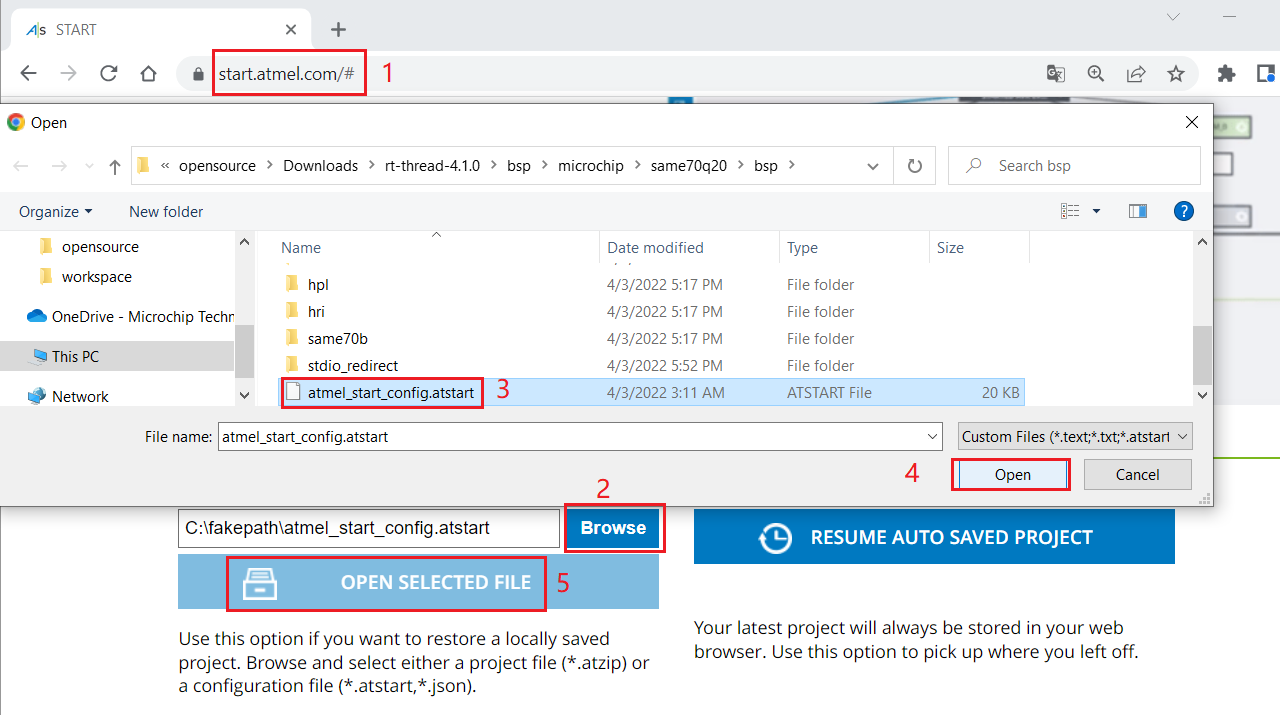Click the zoom magnifier icon in address bar

(1096, 73)
